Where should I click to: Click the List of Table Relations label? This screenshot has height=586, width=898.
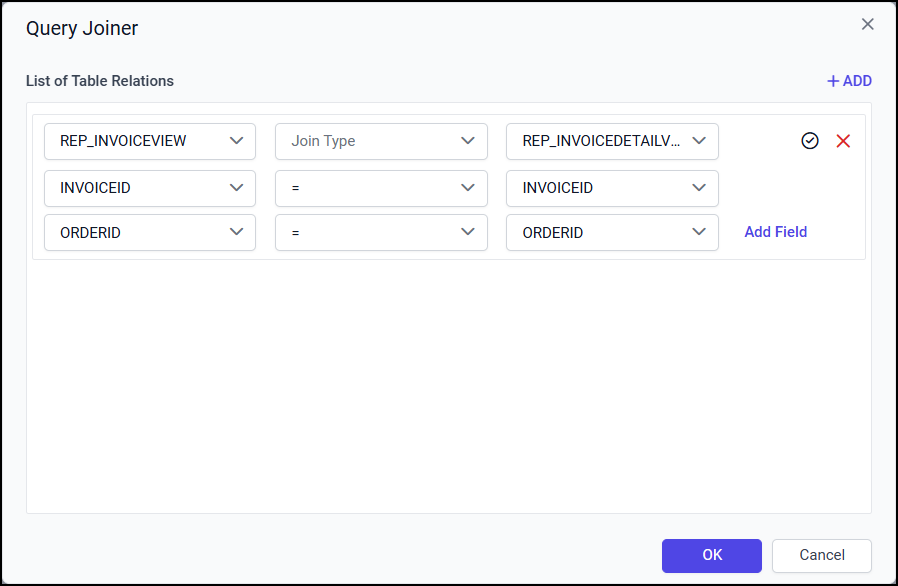click(100, 81)
